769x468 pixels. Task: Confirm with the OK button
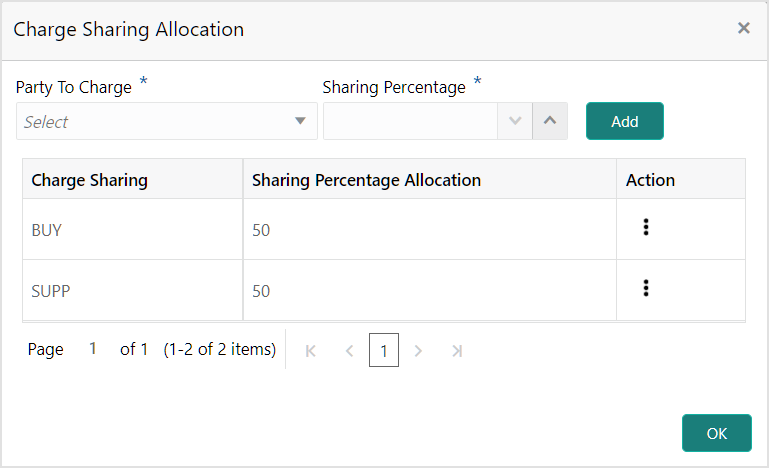click(x=716, y=433)
